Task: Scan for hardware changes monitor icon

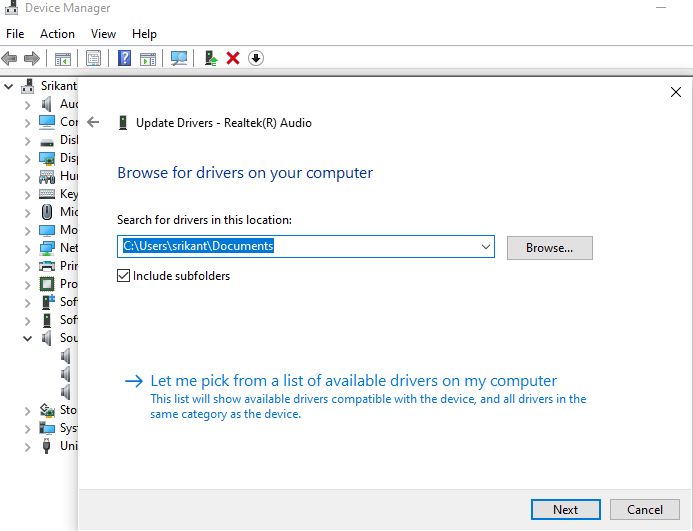Action: 179,58
